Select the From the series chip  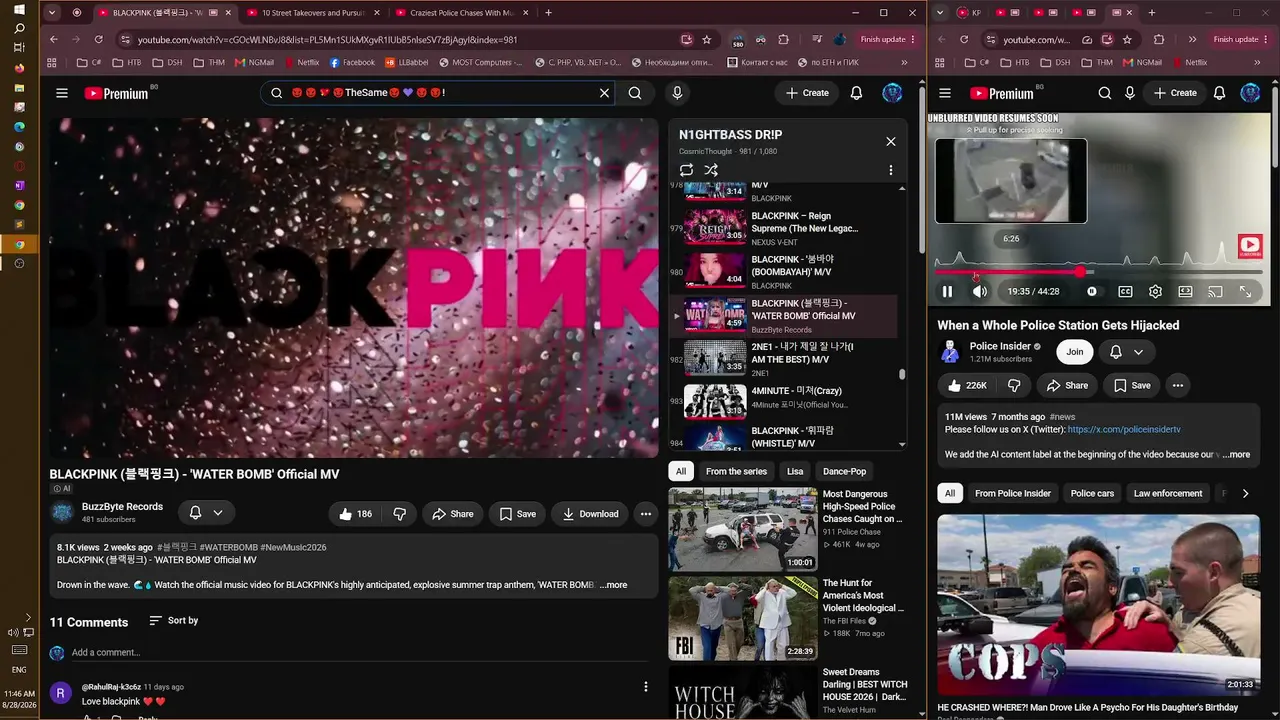736,471
